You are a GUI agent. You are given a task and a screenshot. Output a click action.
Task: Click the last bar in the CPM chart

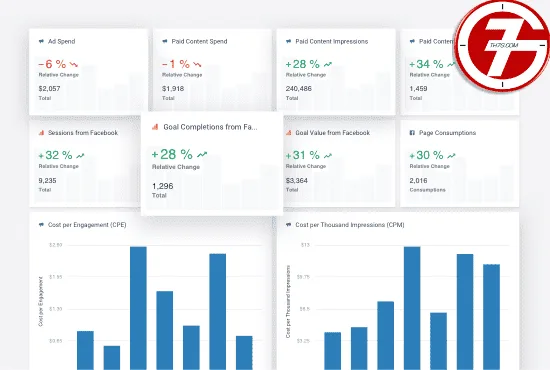click(491, 317)
